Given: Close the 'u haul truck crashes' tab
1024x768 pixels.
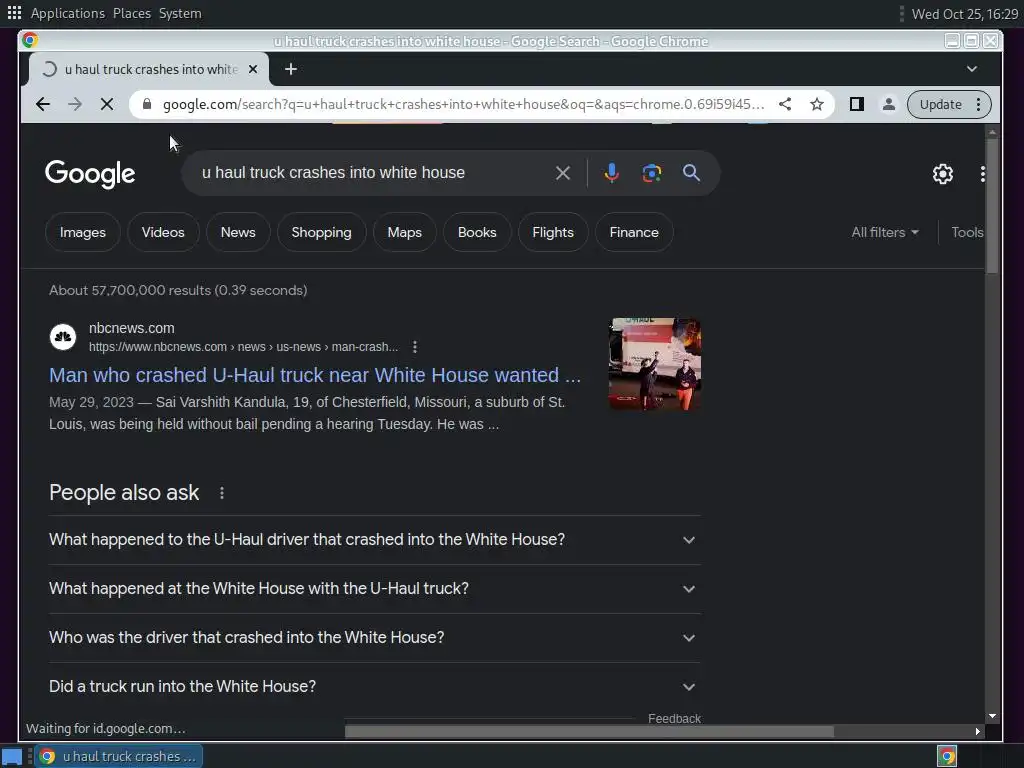Looking at the screenshot, I should pos(253,69).
